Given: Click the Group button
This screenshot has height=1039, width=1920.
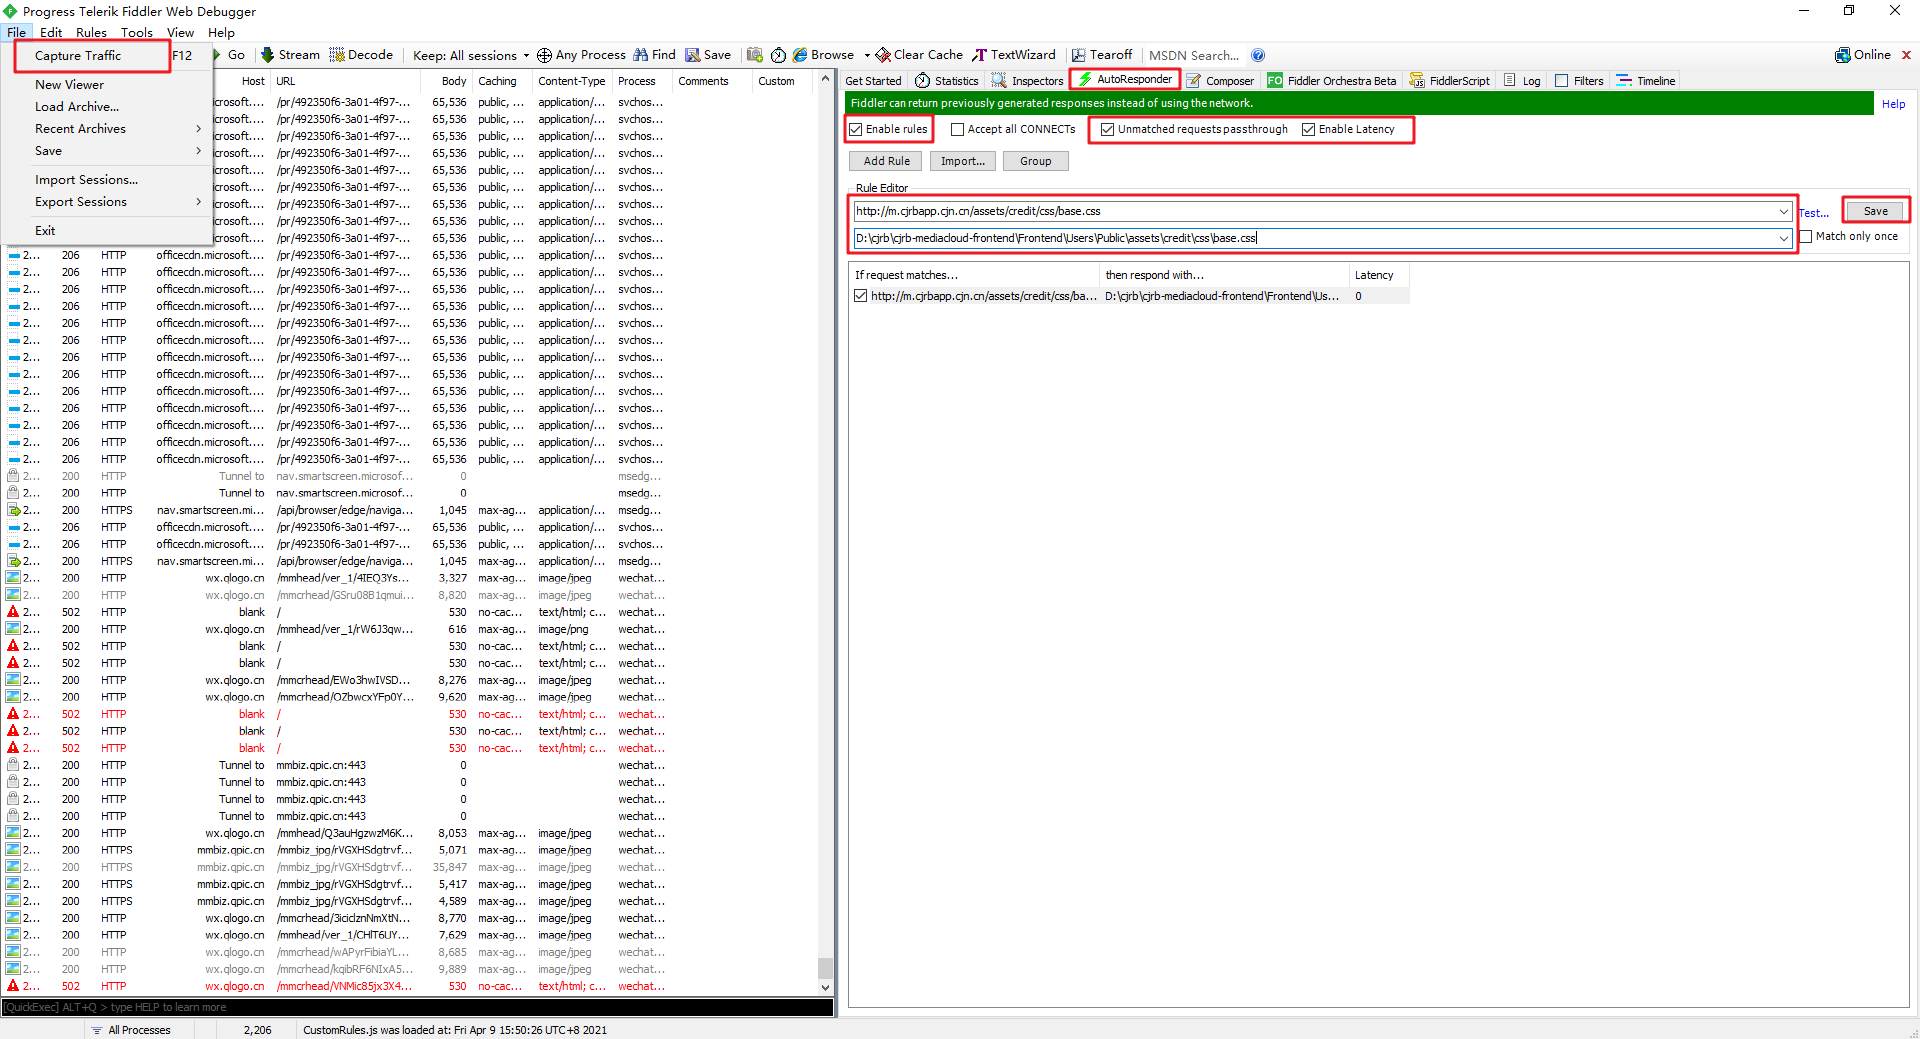Looking at the screenshot, I should pos(1035,161).
